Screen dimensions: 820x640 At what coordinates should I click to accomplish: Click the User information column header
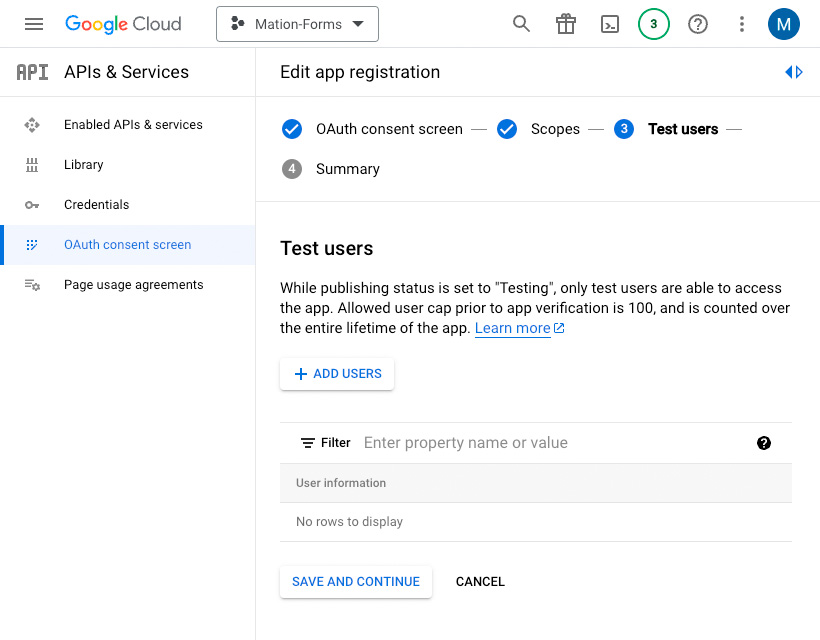[x=341, y=483]
